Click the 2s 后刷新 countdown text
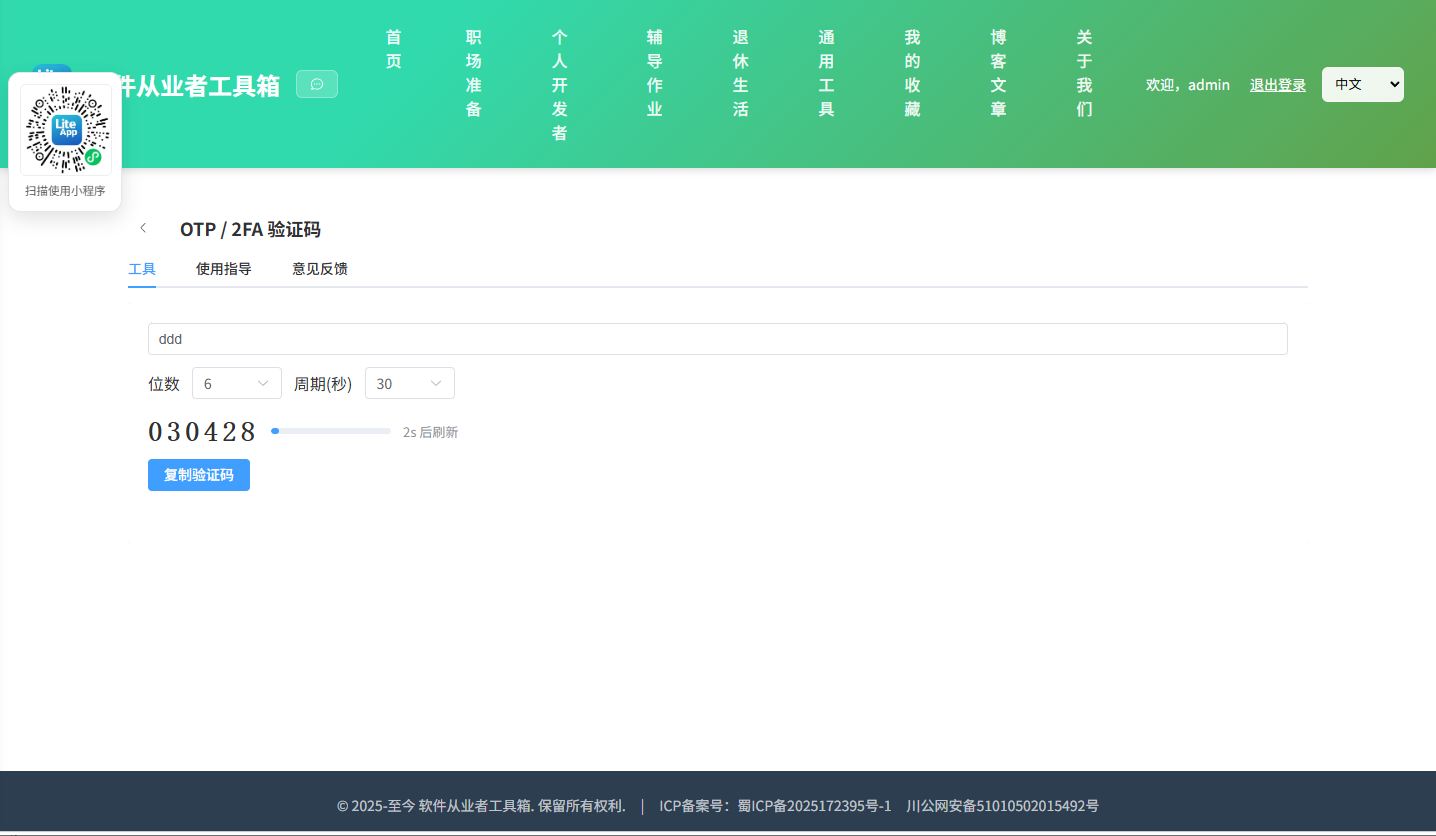 click(431, 432)
